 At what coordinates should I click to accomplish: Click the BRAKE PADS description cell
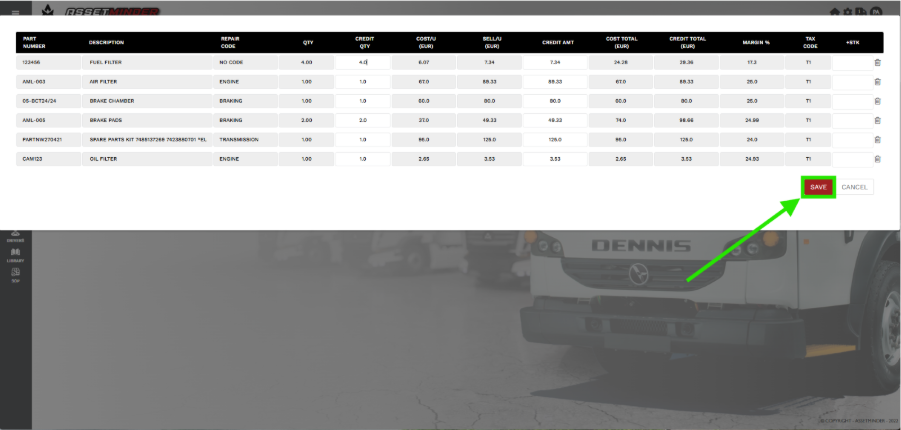click(148, 120)
